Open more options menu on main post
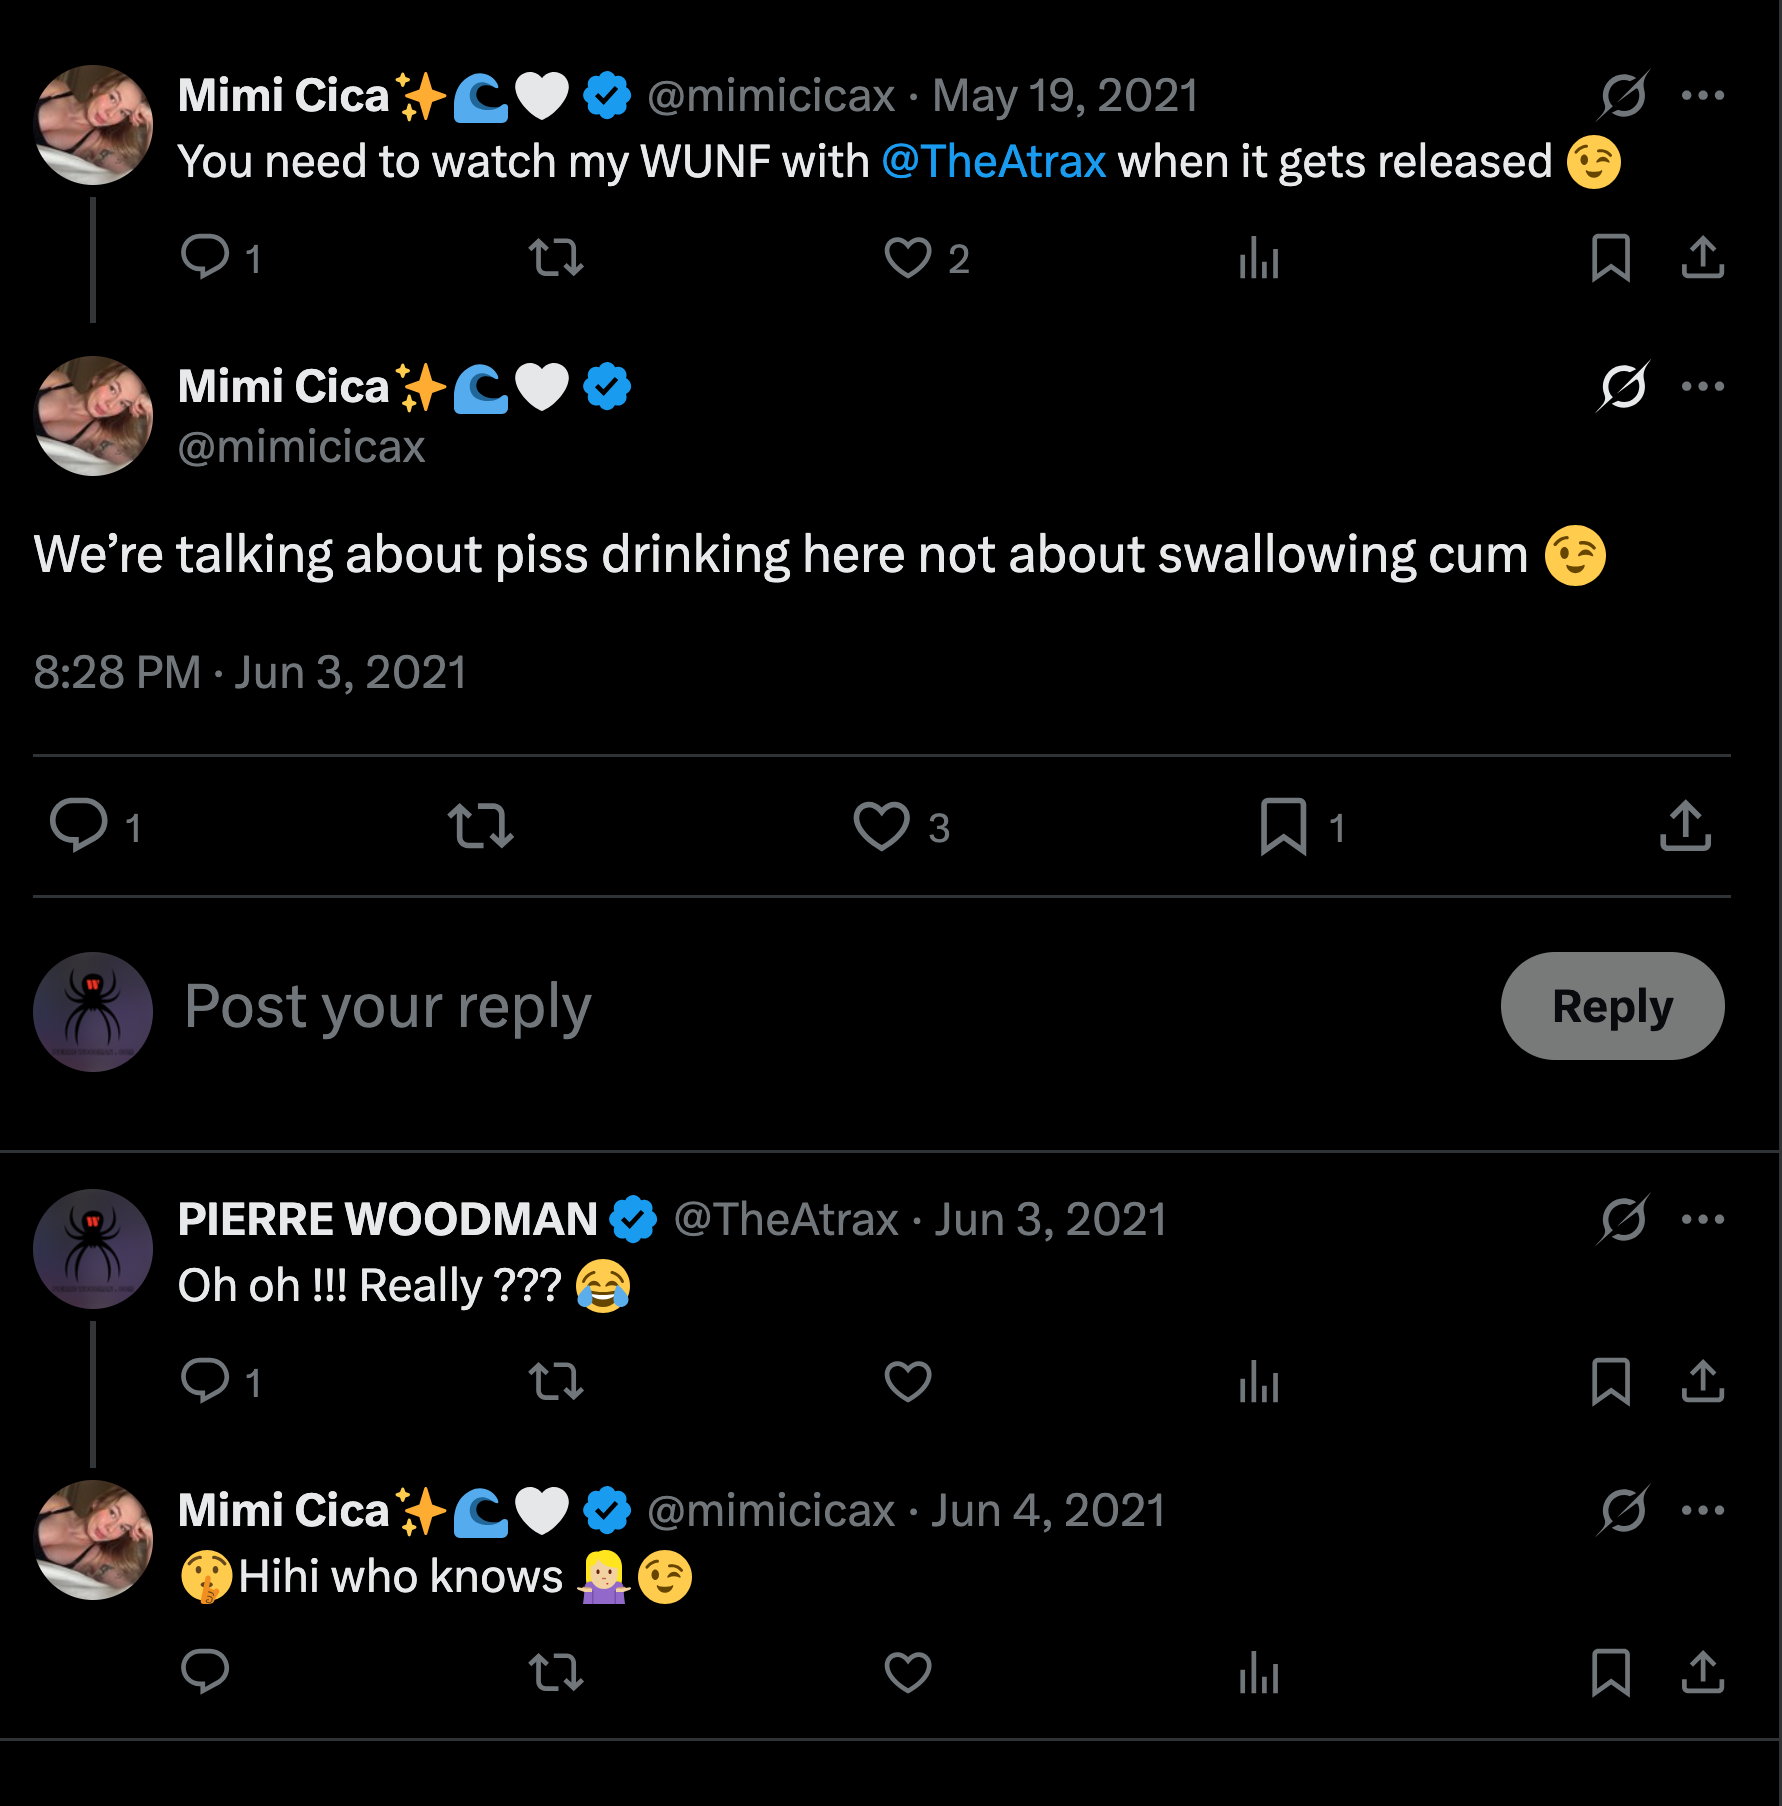 [1702, 387]
